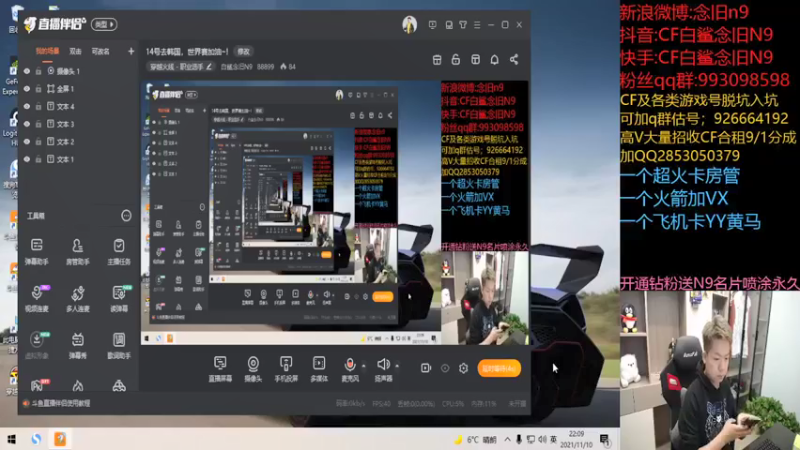This screenshot has height=450, width=800.
Task: Open the 虚拟形象 tool
Action: click(37, 345)
